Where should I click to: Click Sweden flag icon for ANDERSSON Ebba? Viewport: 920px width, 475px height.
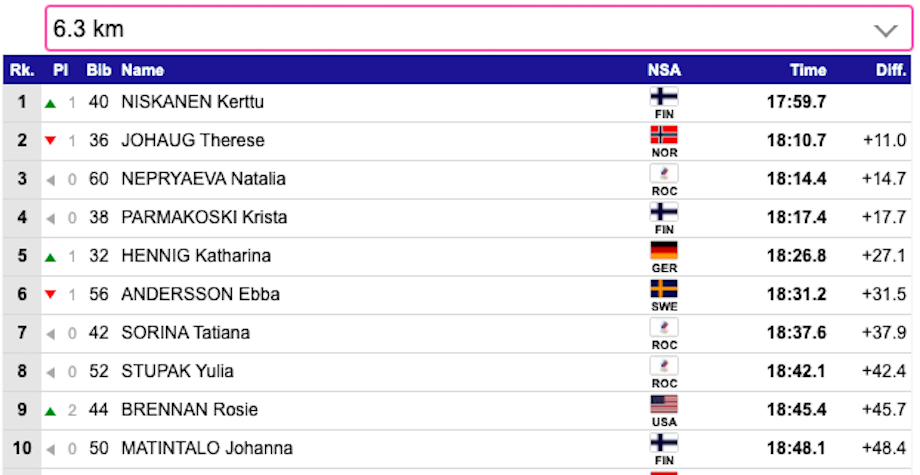click(x=664, y=289)
